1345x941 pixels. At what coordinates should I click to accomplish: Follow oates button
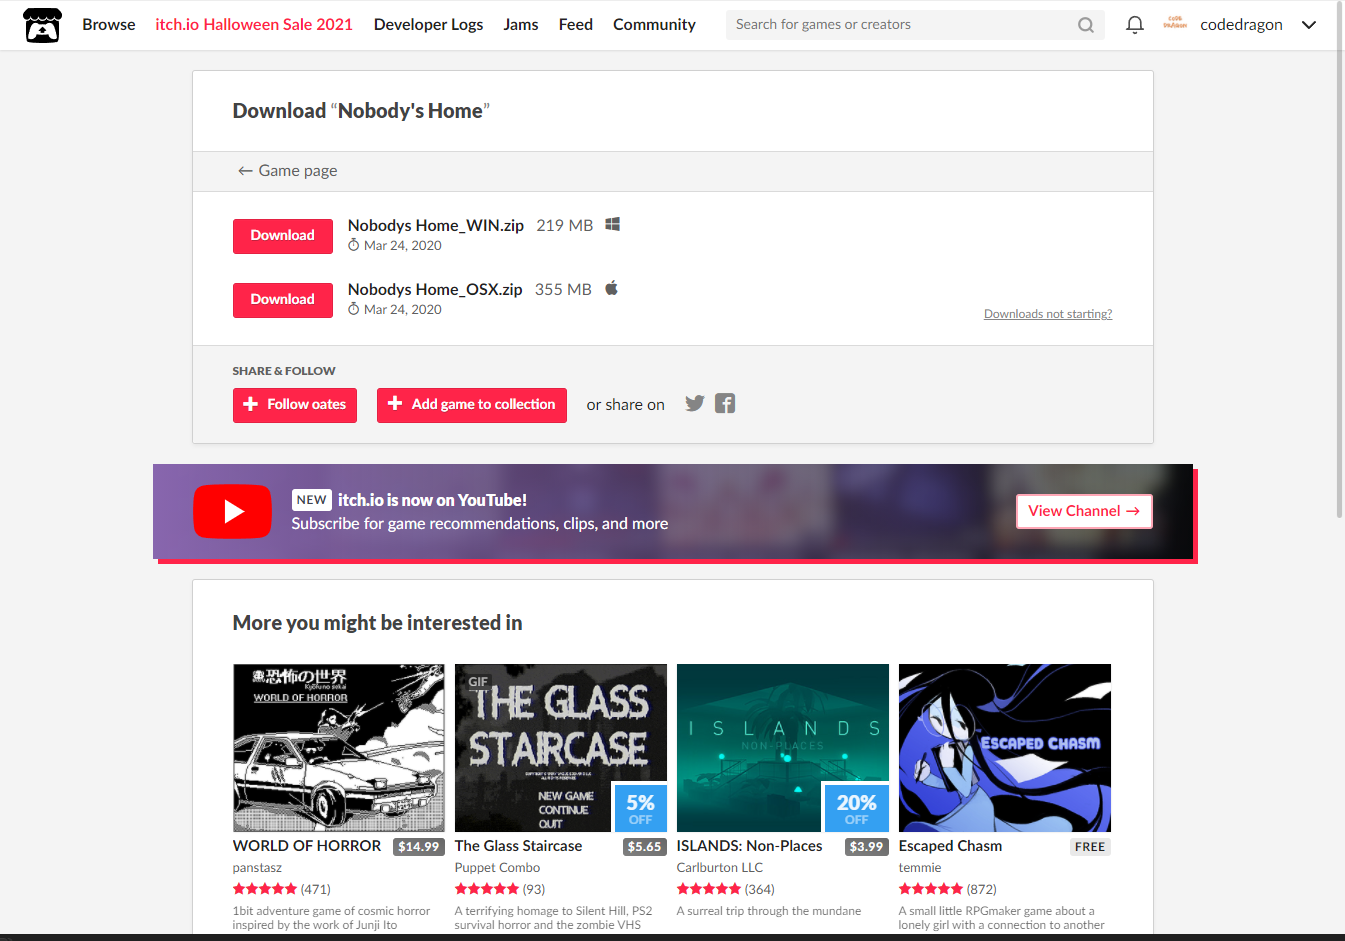tap(295, 405)
